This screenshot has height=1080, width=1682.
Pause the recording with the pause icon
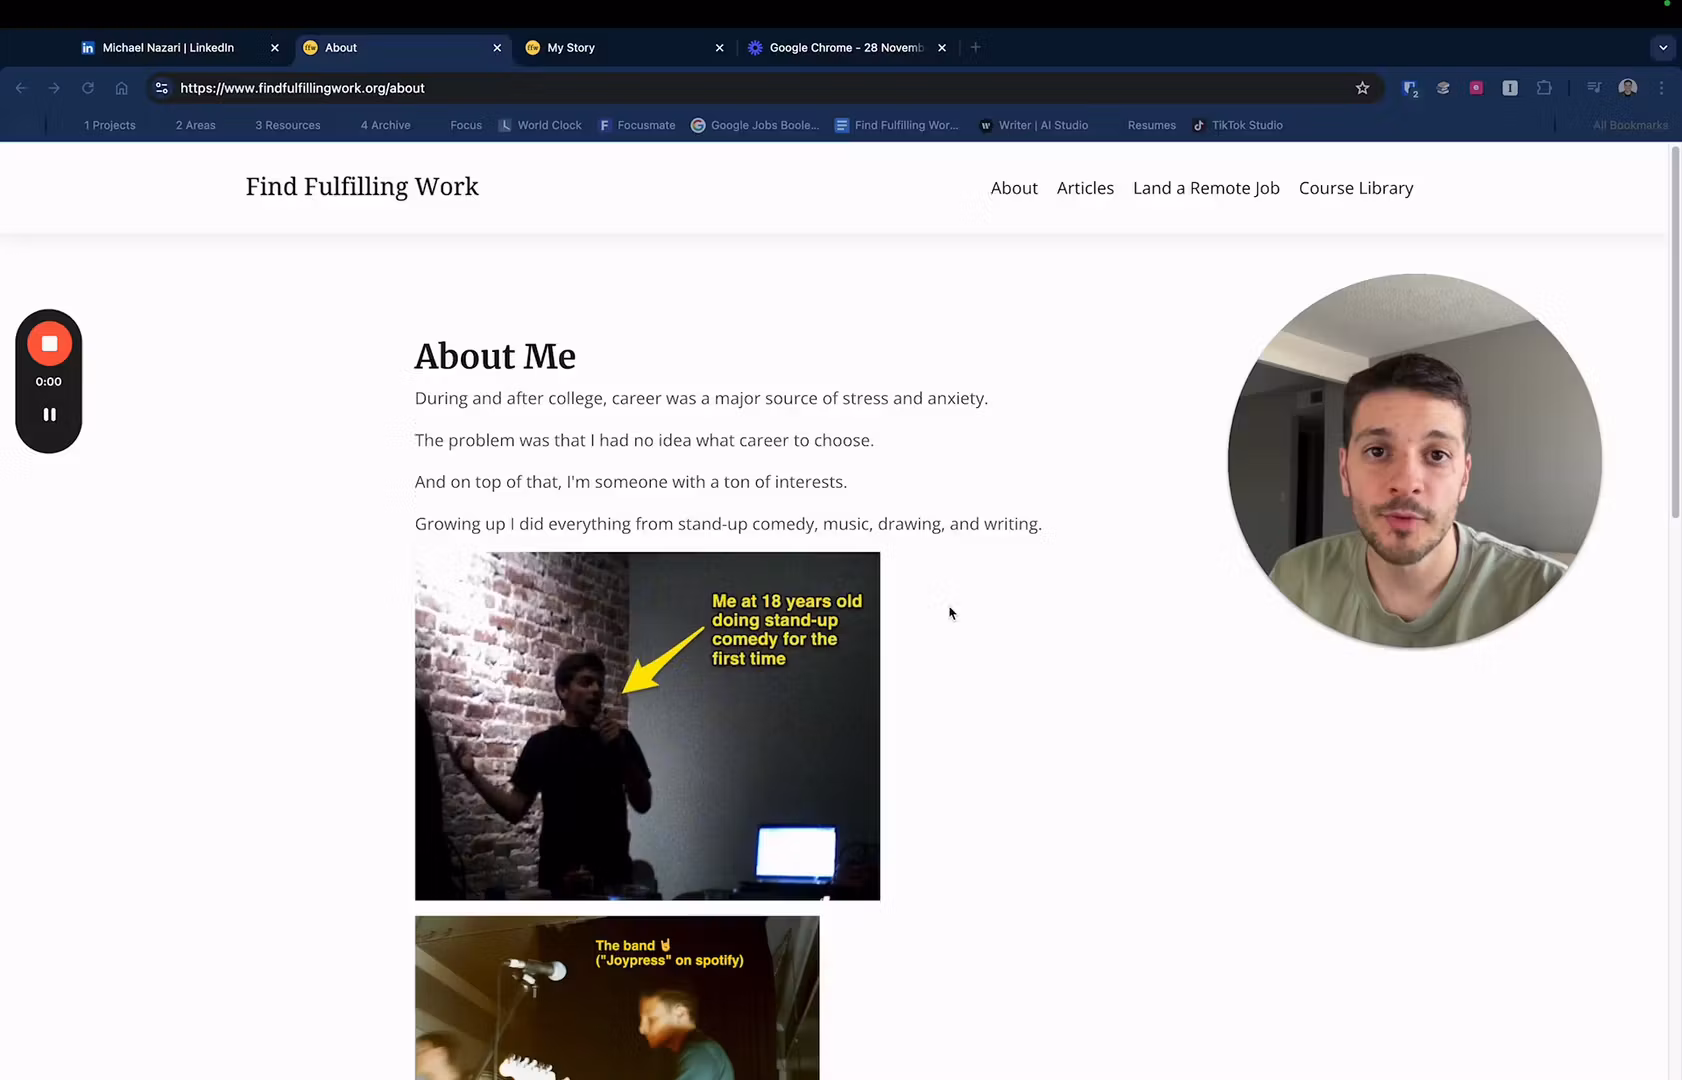tap(49, 414)
